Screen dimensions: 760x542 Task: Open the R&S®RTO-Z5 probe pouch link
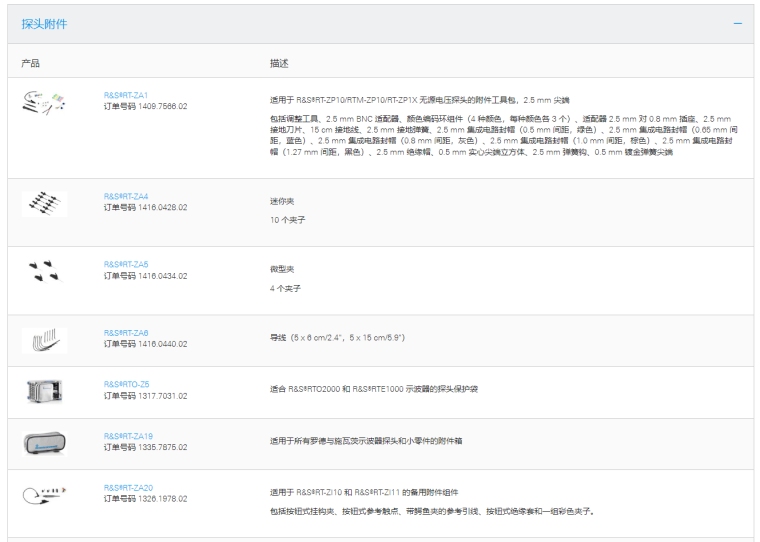tap(126, 381)
